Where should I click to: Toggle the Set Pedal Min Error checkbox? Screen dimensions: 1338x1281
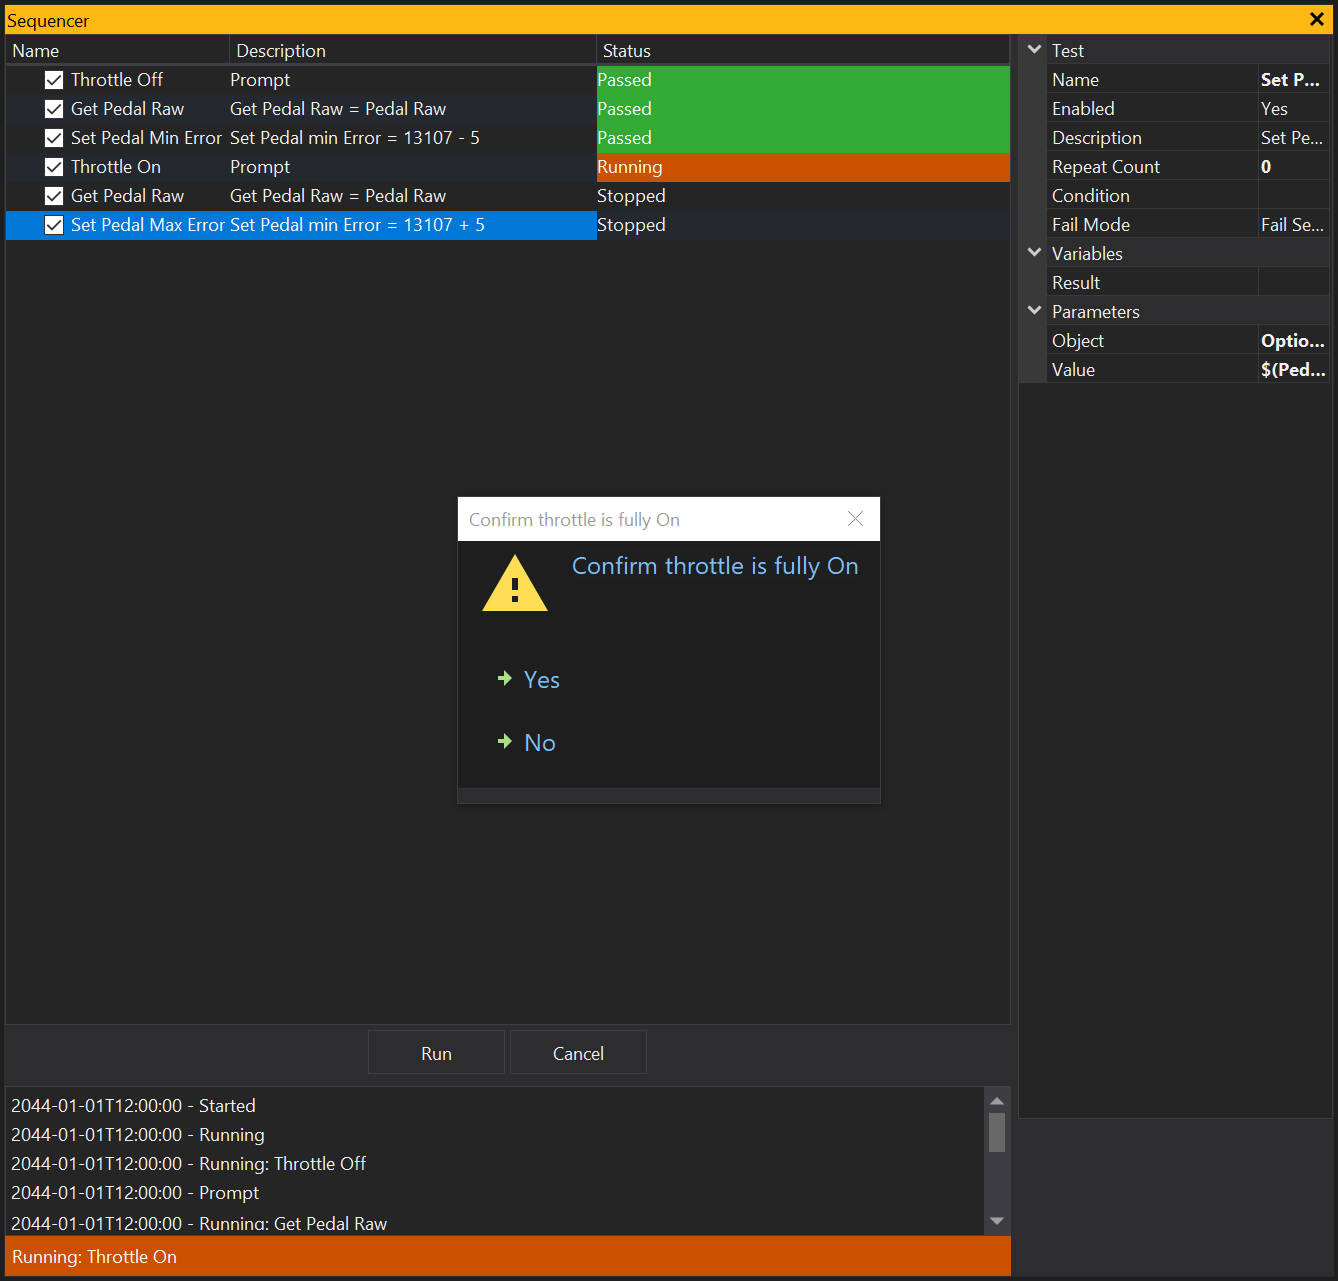coord(54,138)
